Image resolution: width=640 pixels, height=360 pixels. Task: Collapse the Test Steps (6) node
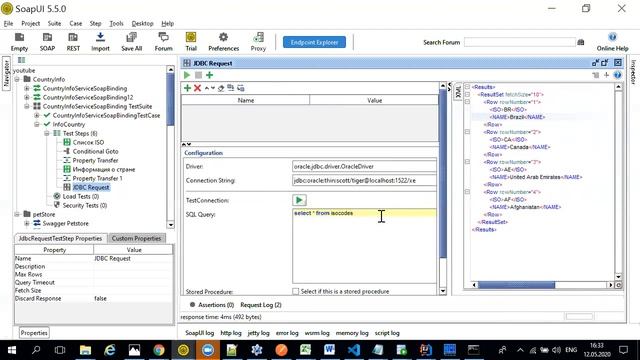coord(47,133)
